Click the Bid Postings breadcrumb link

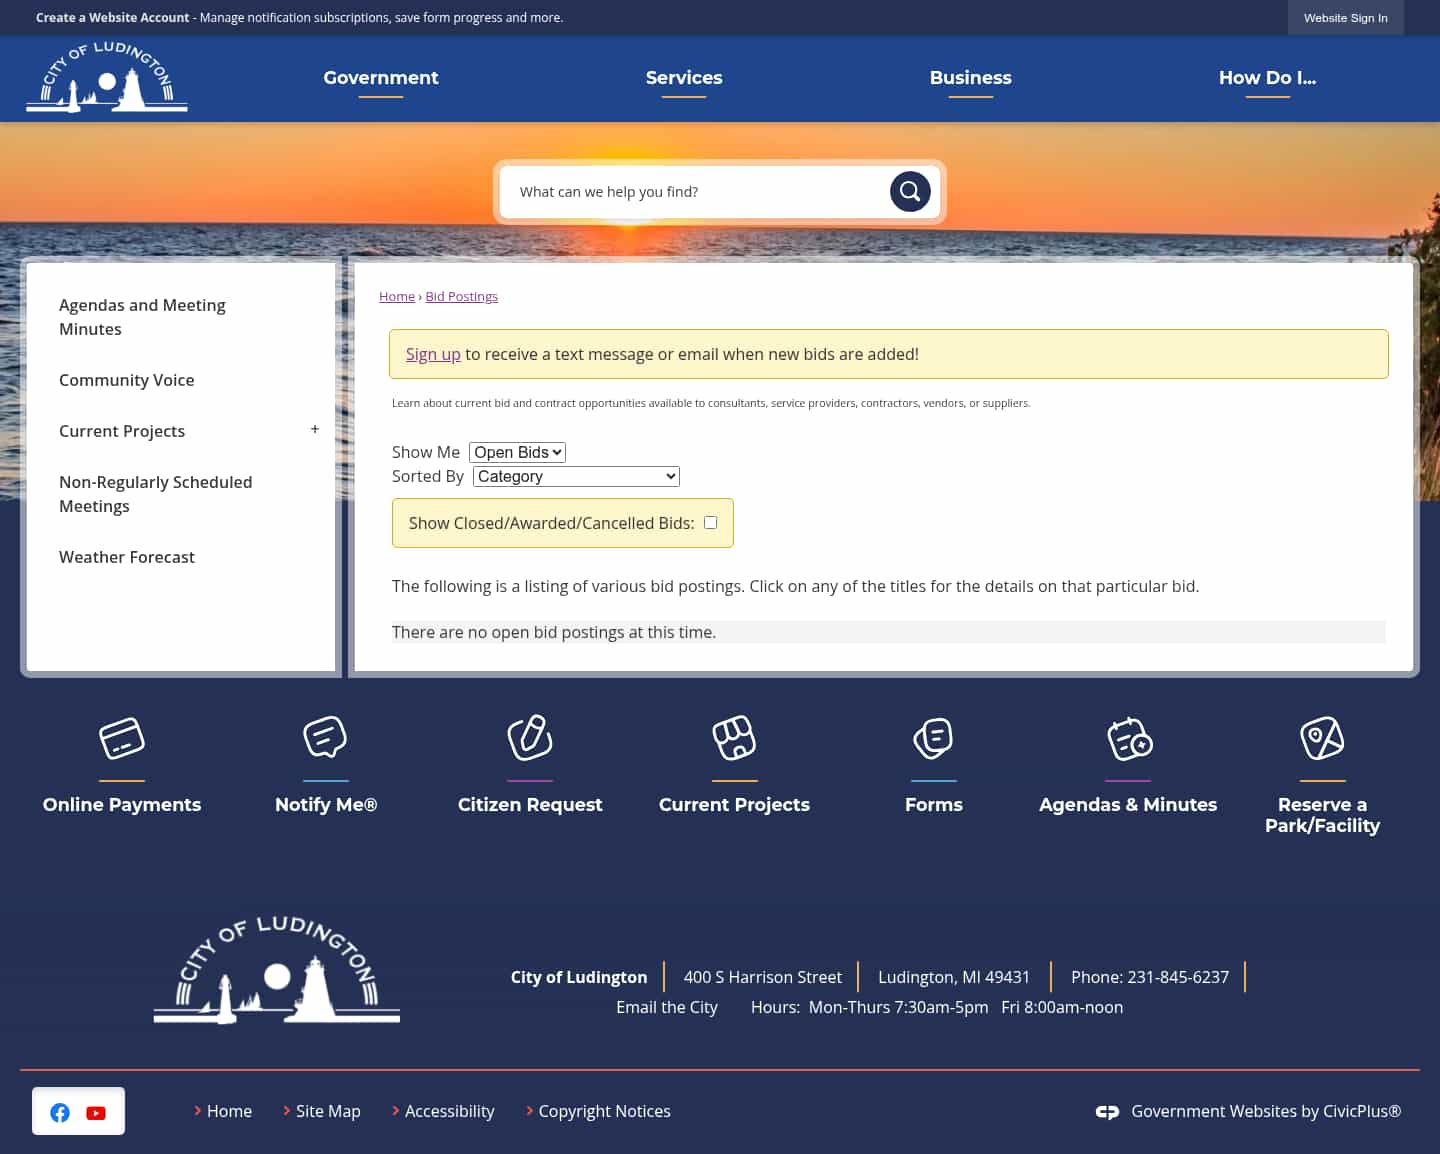461,296
